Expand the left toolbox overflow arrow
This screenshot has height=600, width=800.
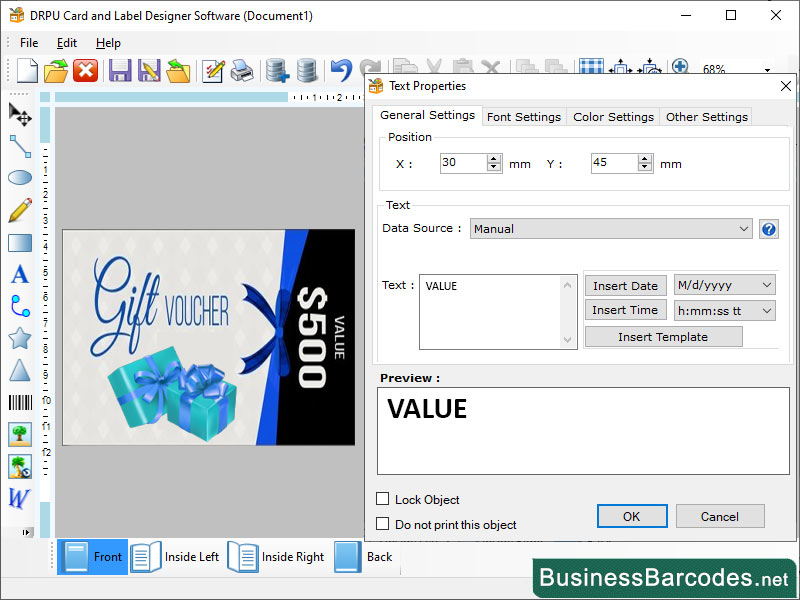(x=26, y=532)
